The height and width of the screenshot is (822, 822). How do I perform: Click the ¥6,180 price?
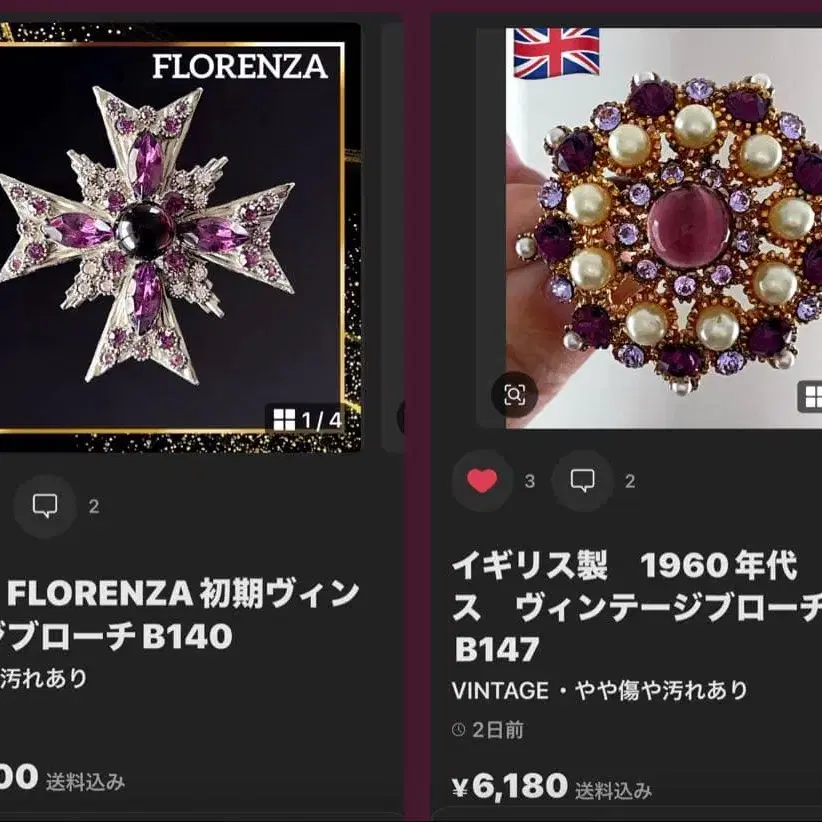point(510,786)
